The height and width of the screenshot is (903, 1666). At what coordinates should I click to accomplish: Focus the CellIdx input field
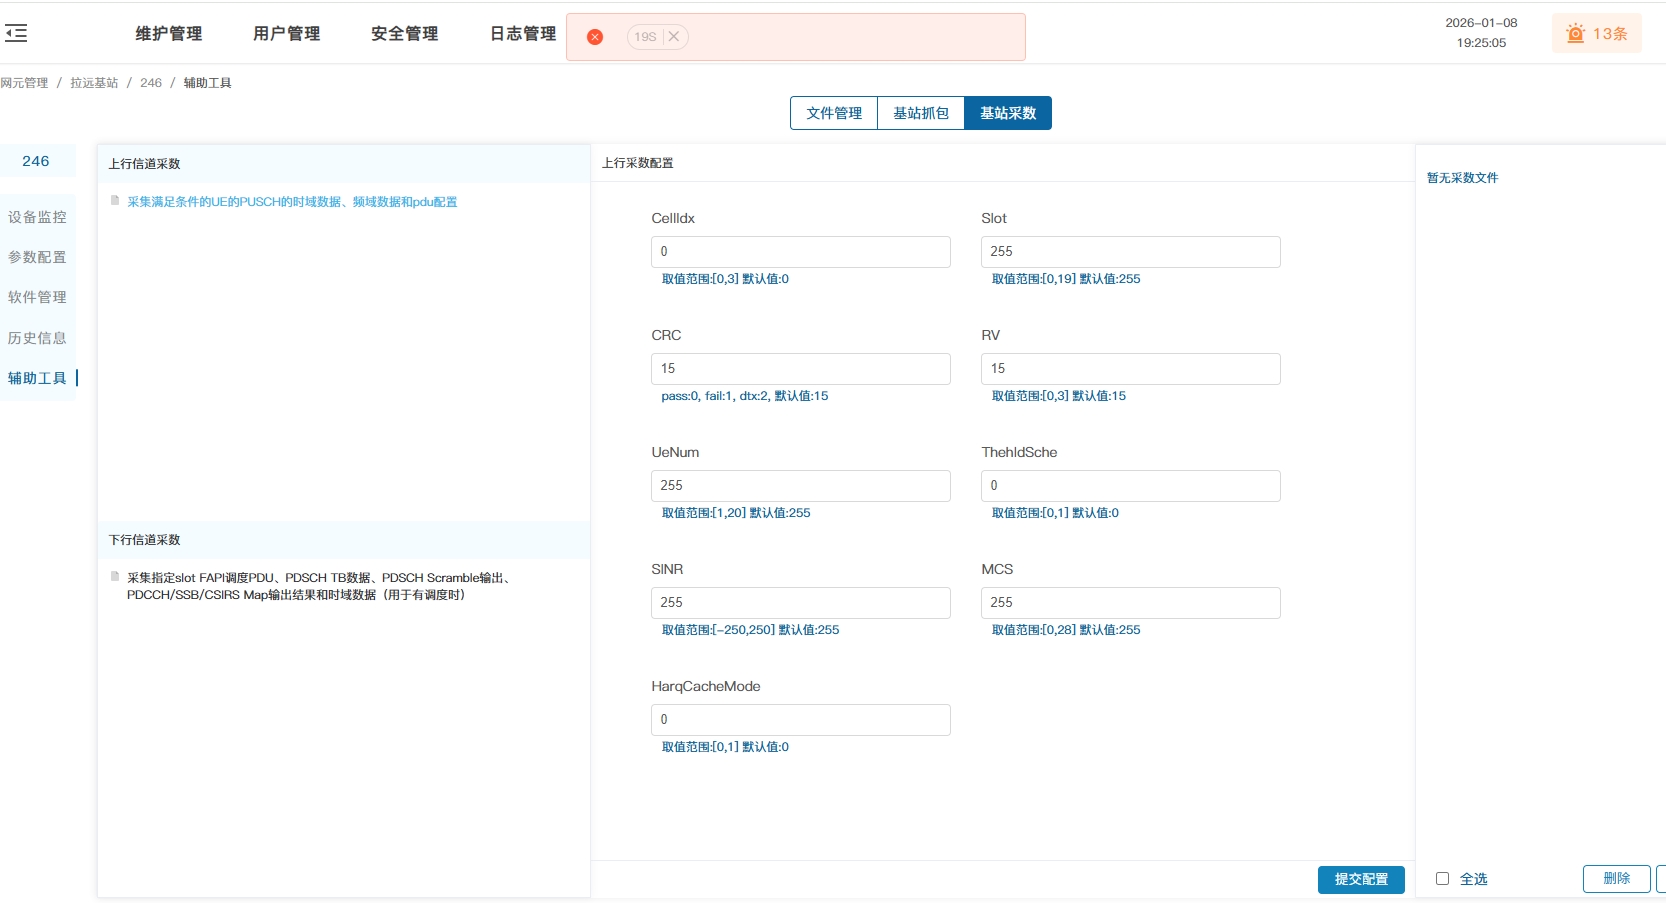(800, 252)
